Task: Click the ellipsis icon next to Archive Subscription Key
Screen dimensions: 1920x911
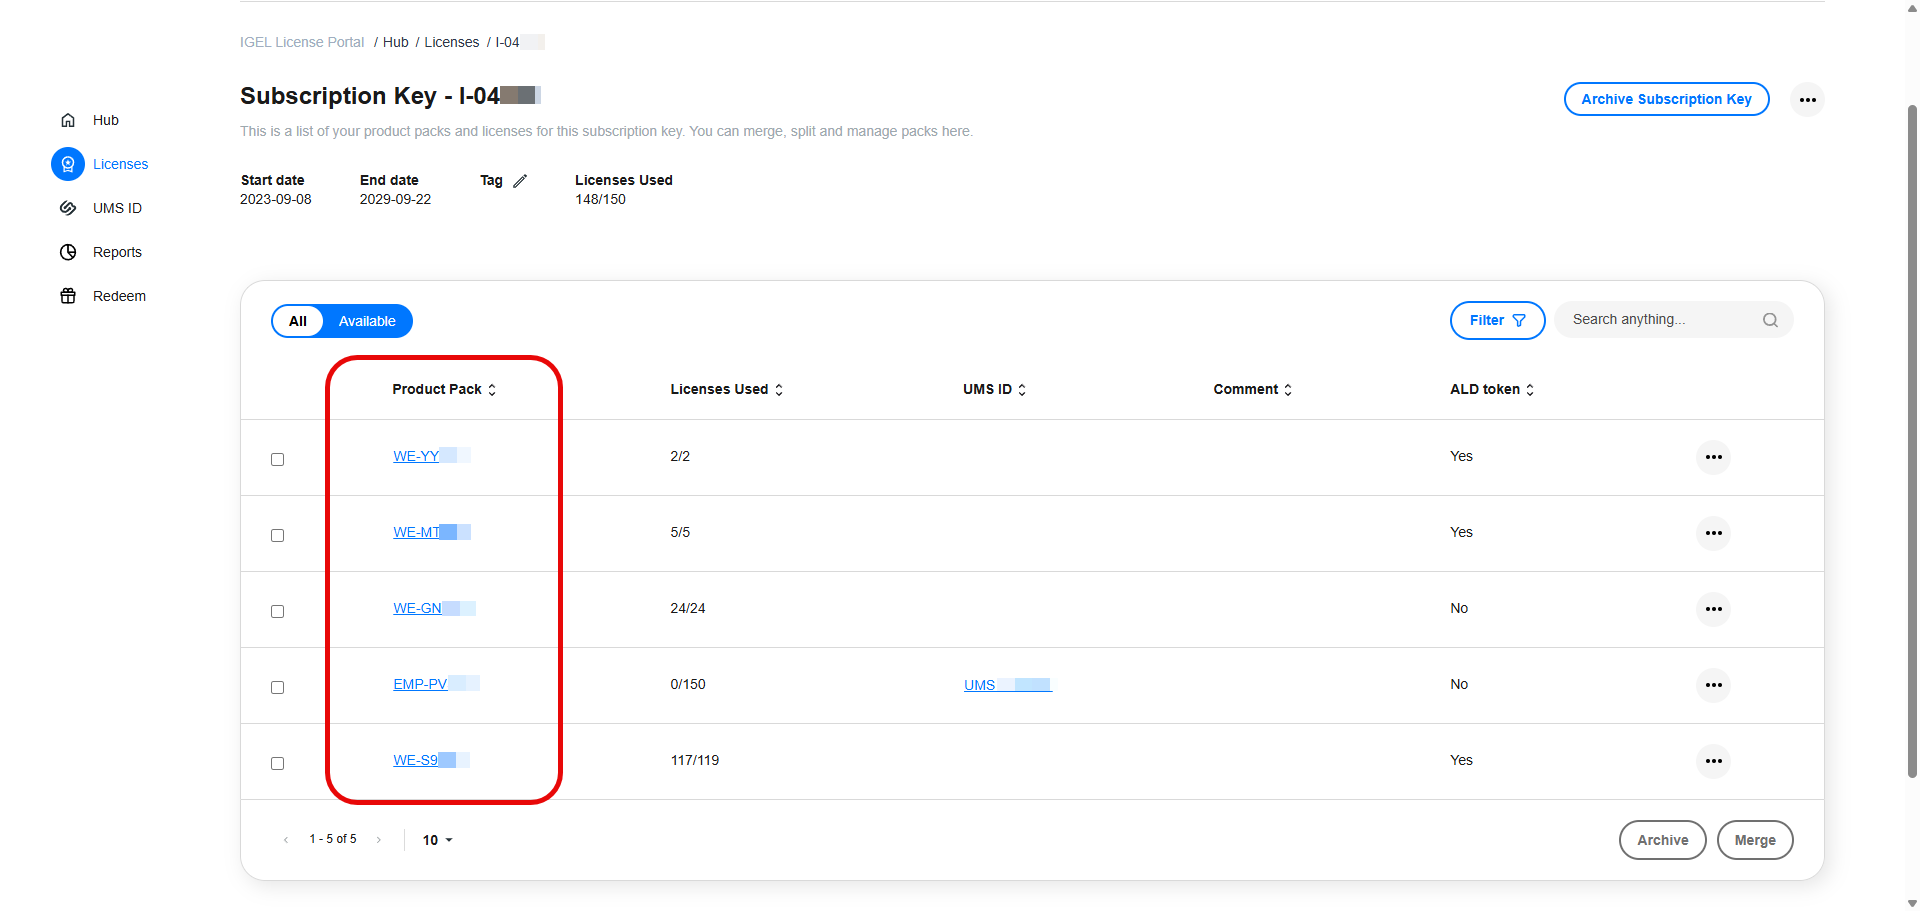Action: click(1807, 99)
